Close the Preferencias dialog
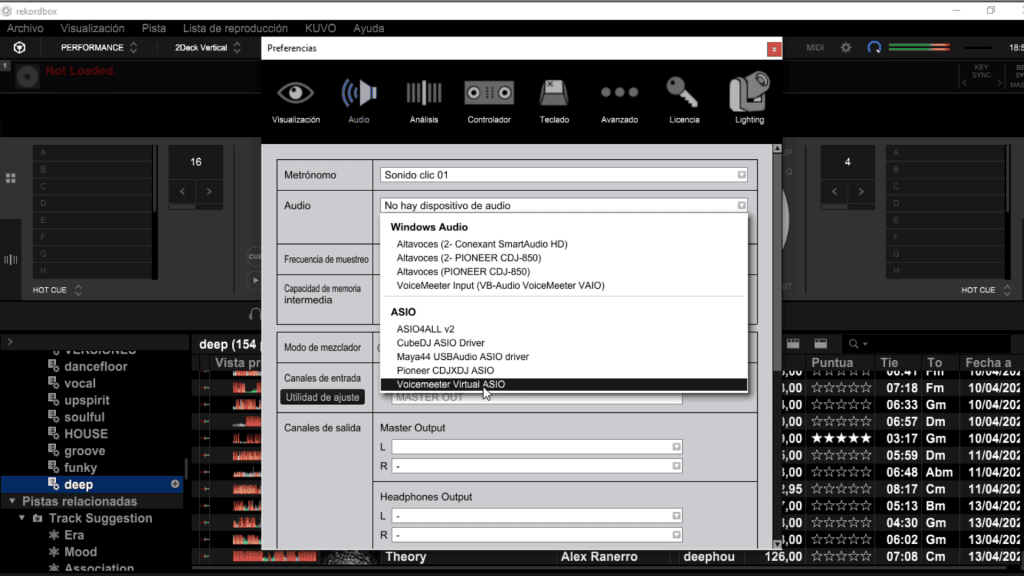 click(774, 49)
